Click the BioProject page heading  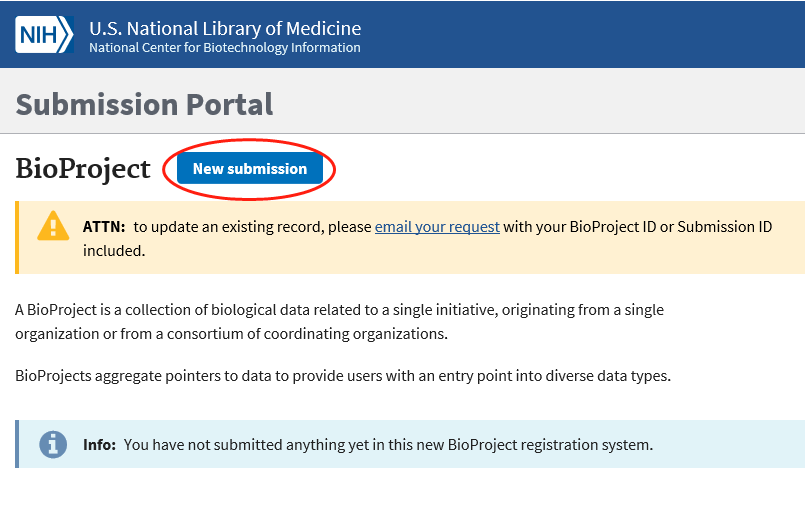(x=83, y=169)
